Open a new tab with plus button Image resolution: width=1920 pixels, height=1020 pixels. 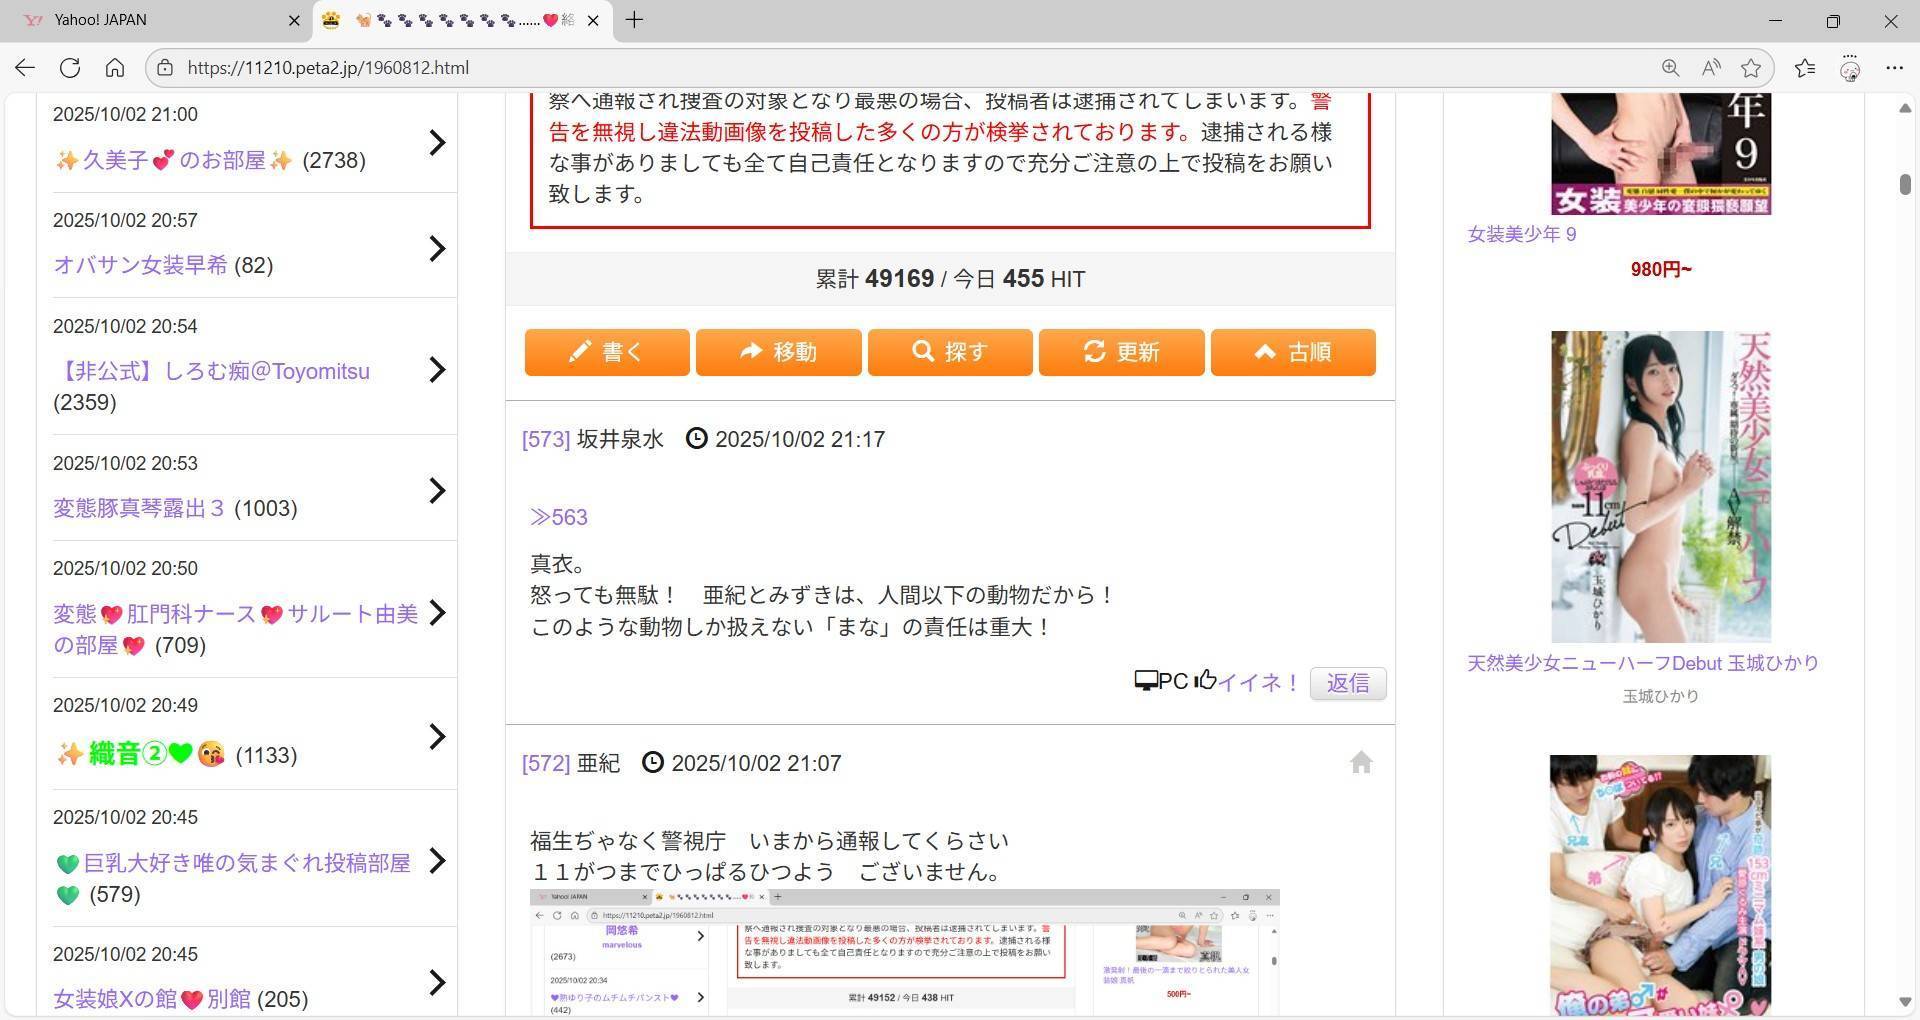(634, 20)
